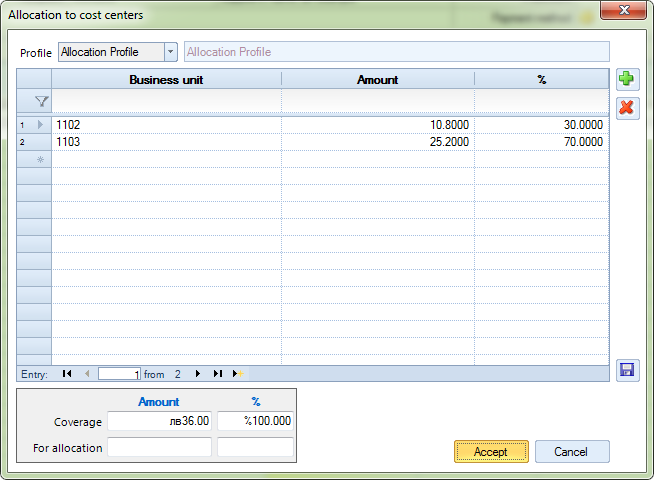
Task: Select business unit 1102 cell
Action: tap(166, 125)
